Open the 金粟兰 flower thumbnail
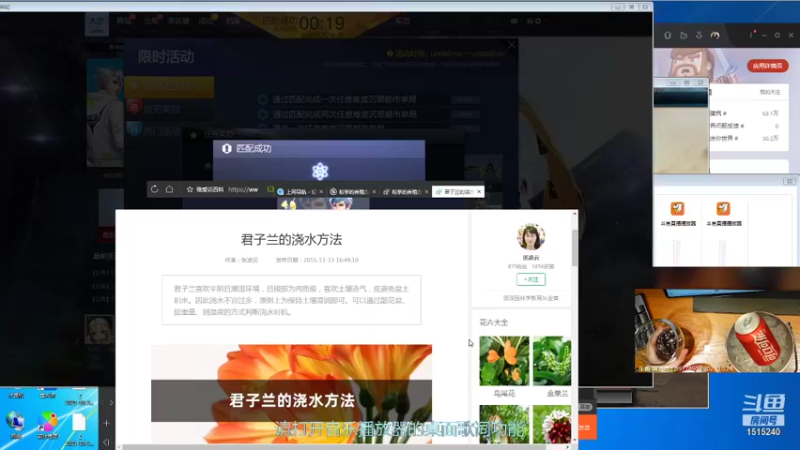Viewport: 800px width, 450px height. (552, 360)
